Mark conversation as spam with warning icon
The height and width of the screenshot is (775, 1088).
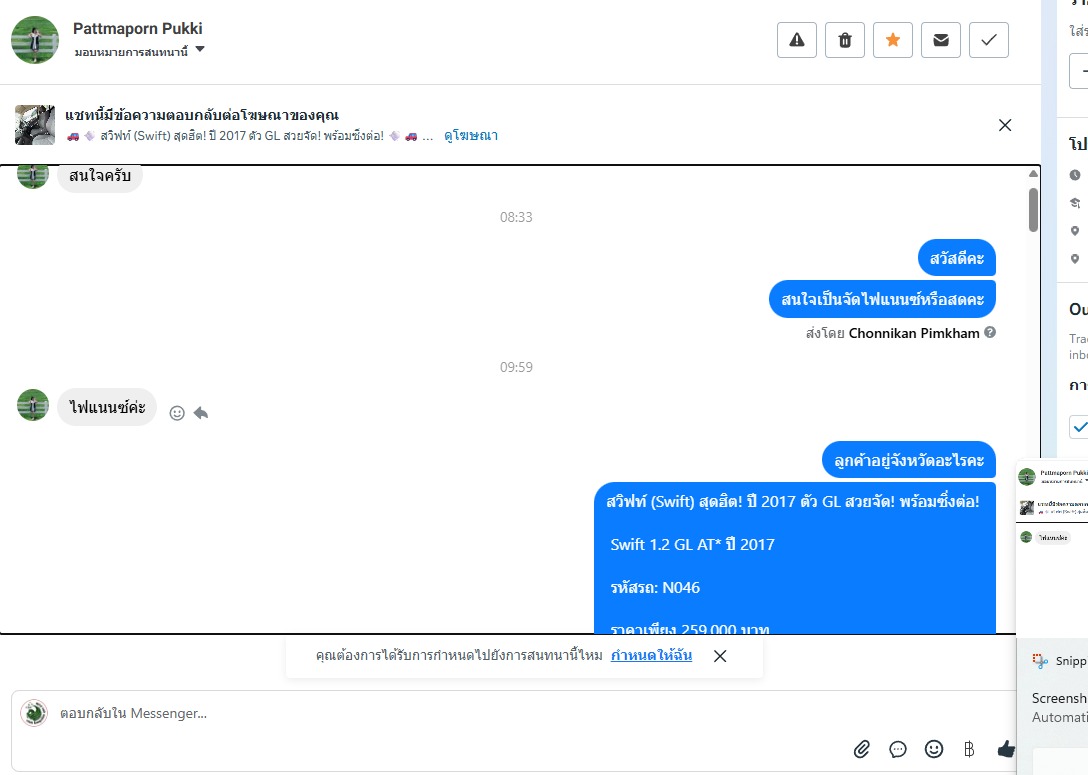click(797, 40)
